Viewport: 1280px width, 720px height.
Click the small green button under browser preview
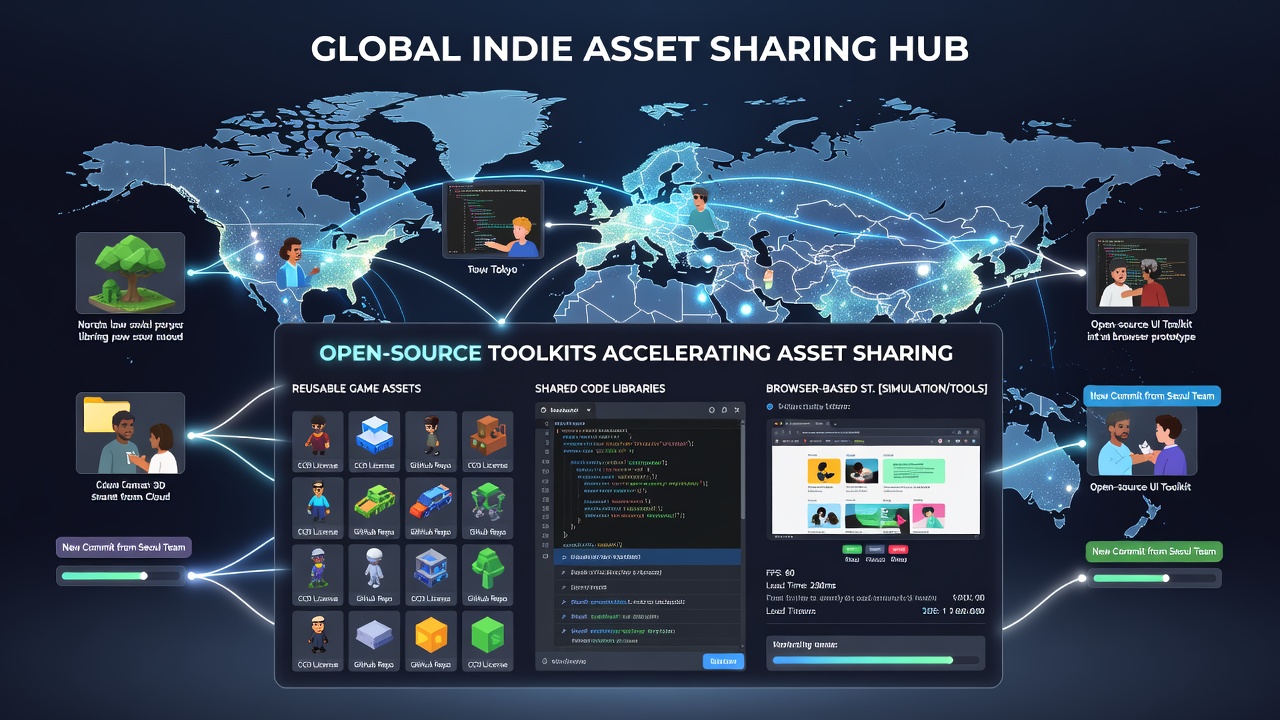coord(852,549)
